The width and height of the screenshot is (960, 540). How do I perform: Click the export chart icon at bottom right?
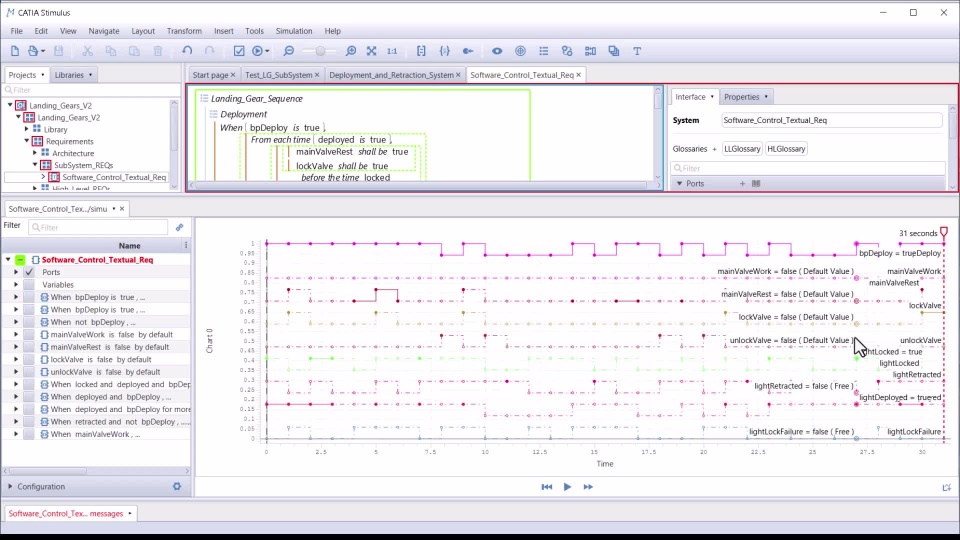947,487
